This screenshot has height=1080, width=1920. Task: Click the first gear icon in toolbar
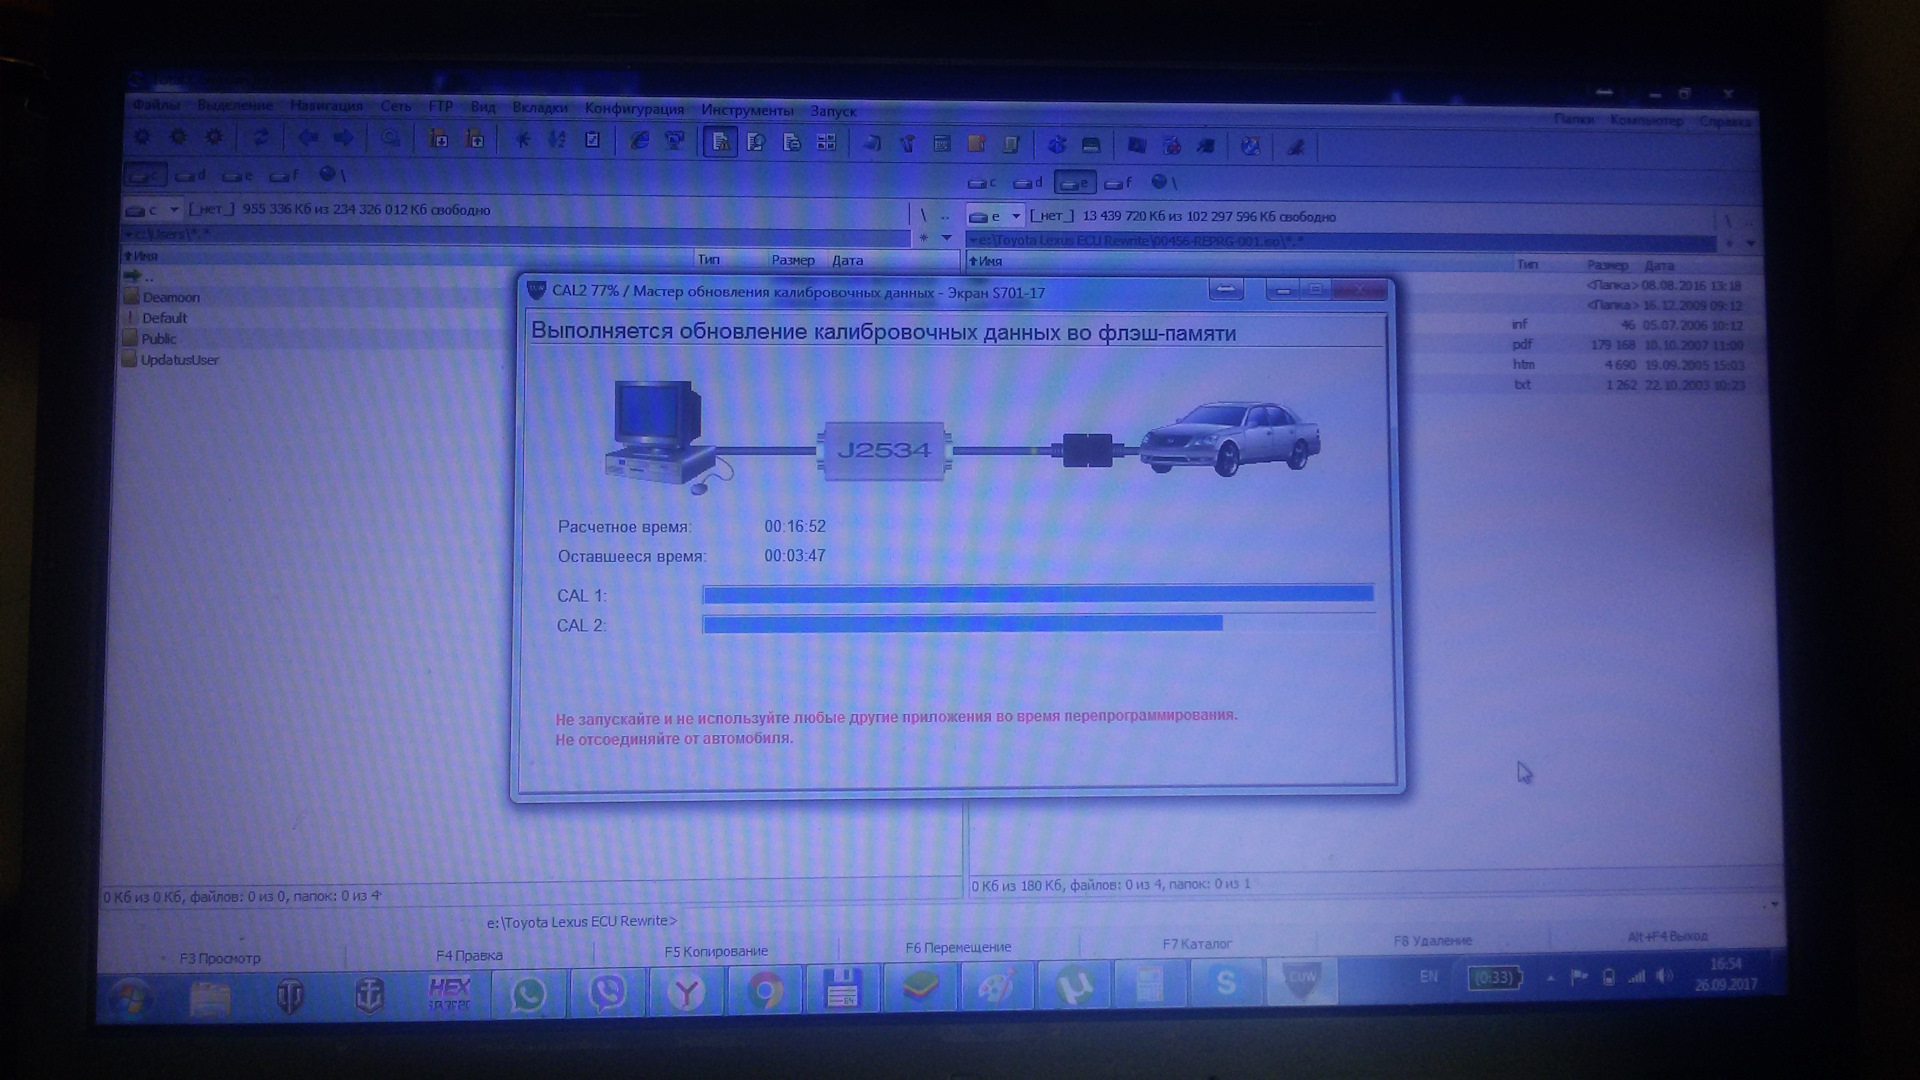pos(142,137)
